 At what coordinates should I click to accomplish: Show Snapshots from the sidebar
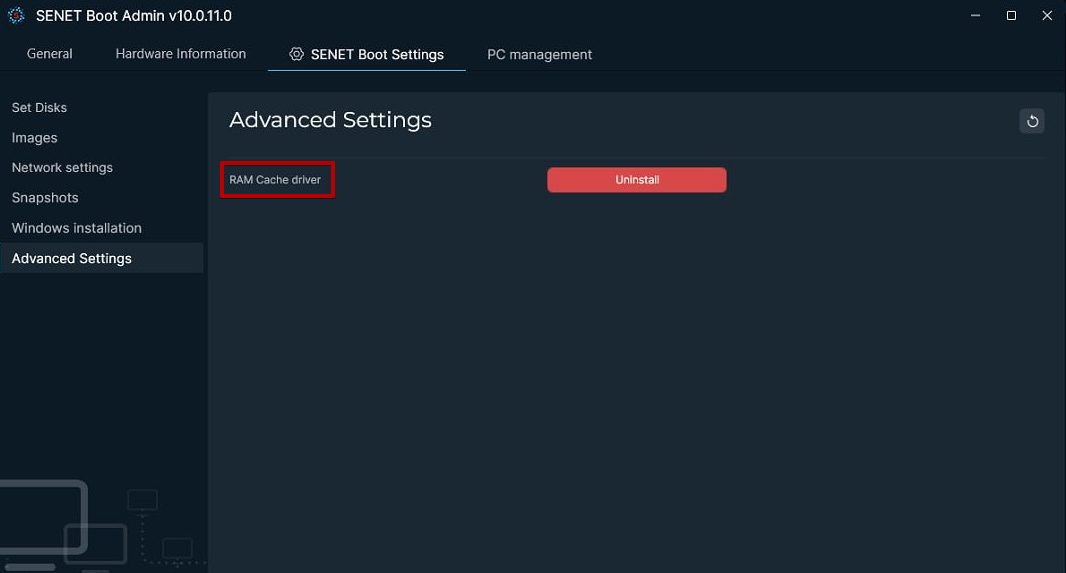pyautogui.click(x=45, y=198)
